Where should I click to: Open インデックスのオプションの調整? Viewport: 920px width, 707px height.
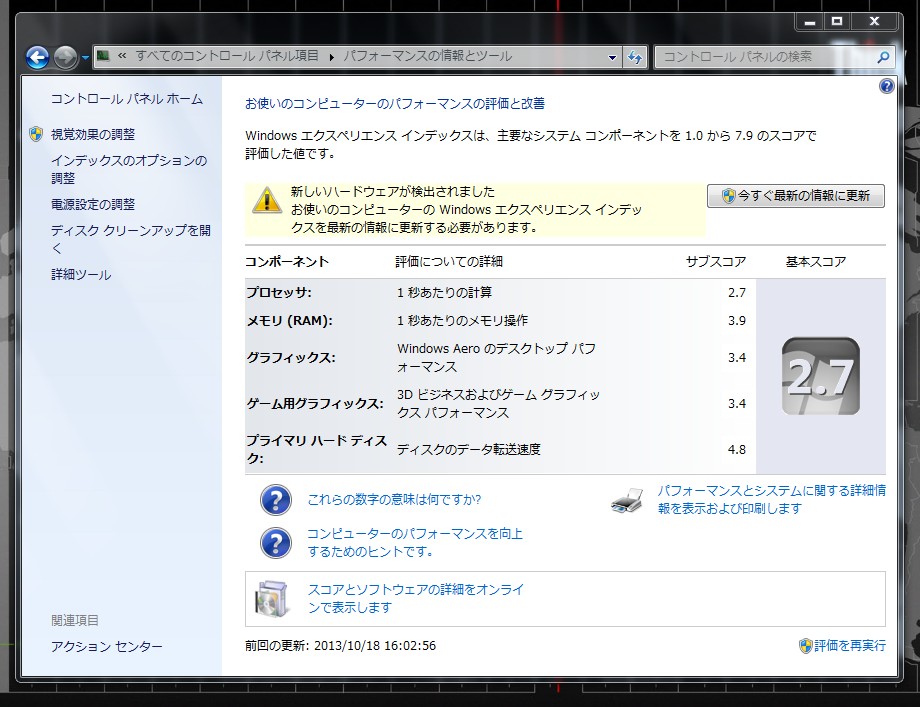tap(129, 169)
